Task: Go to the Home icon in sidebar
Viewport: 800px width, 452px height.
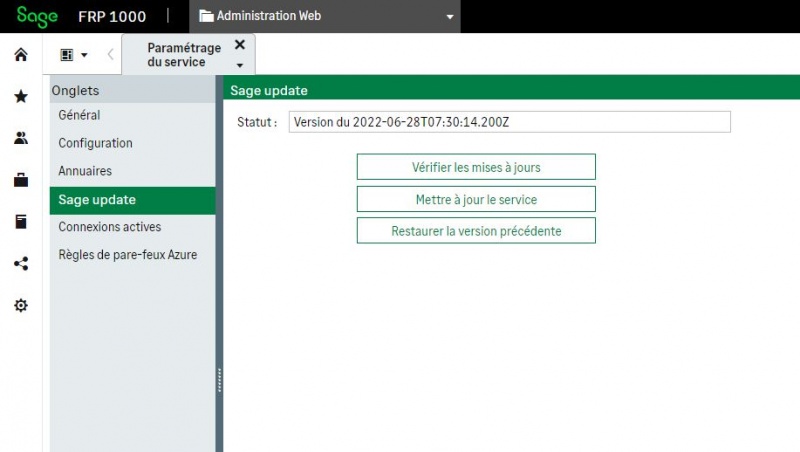Action: (21, 55)
